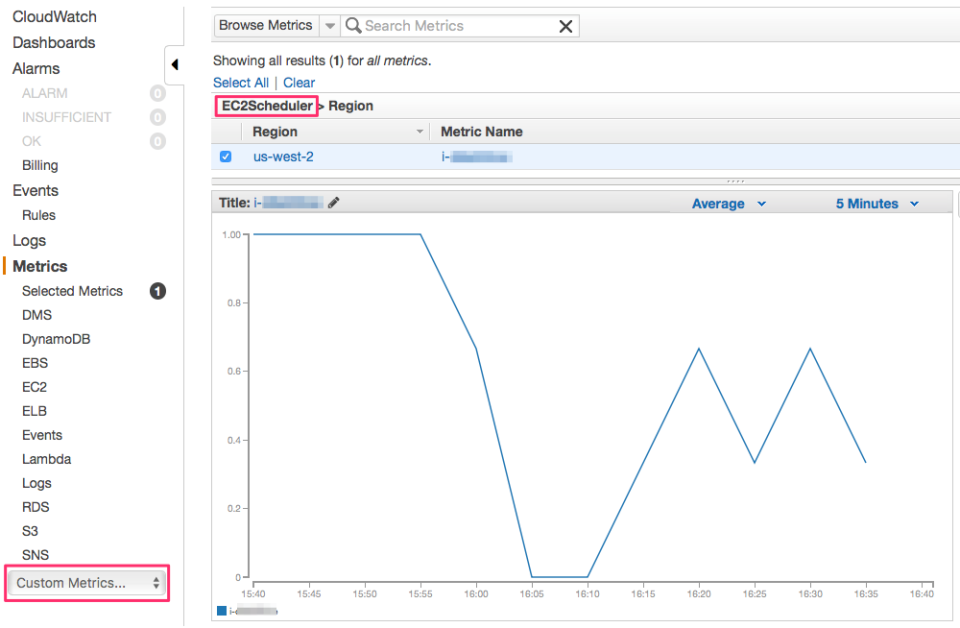
Task: Click the Select All link
Action: [x=240, y=82]
